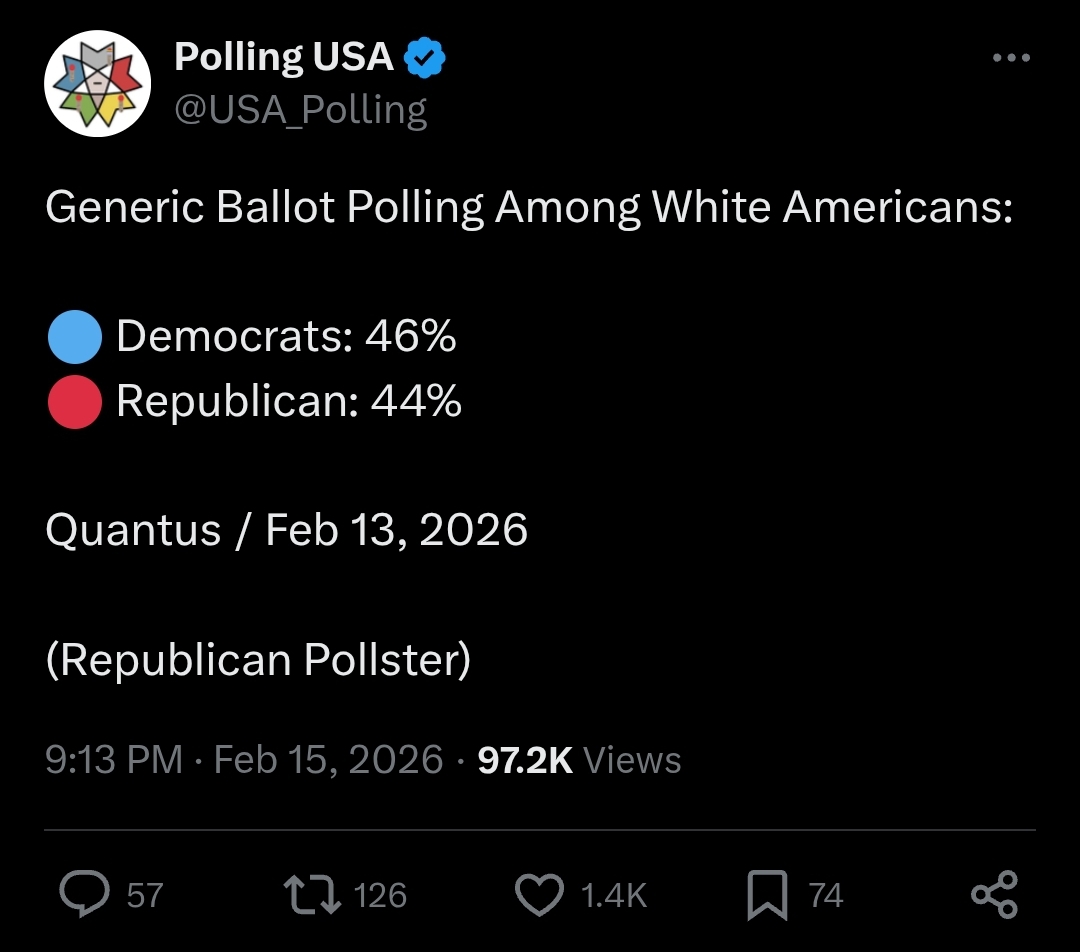
Task: Open the Polling USA profile avatar
Action: point(98,81)
